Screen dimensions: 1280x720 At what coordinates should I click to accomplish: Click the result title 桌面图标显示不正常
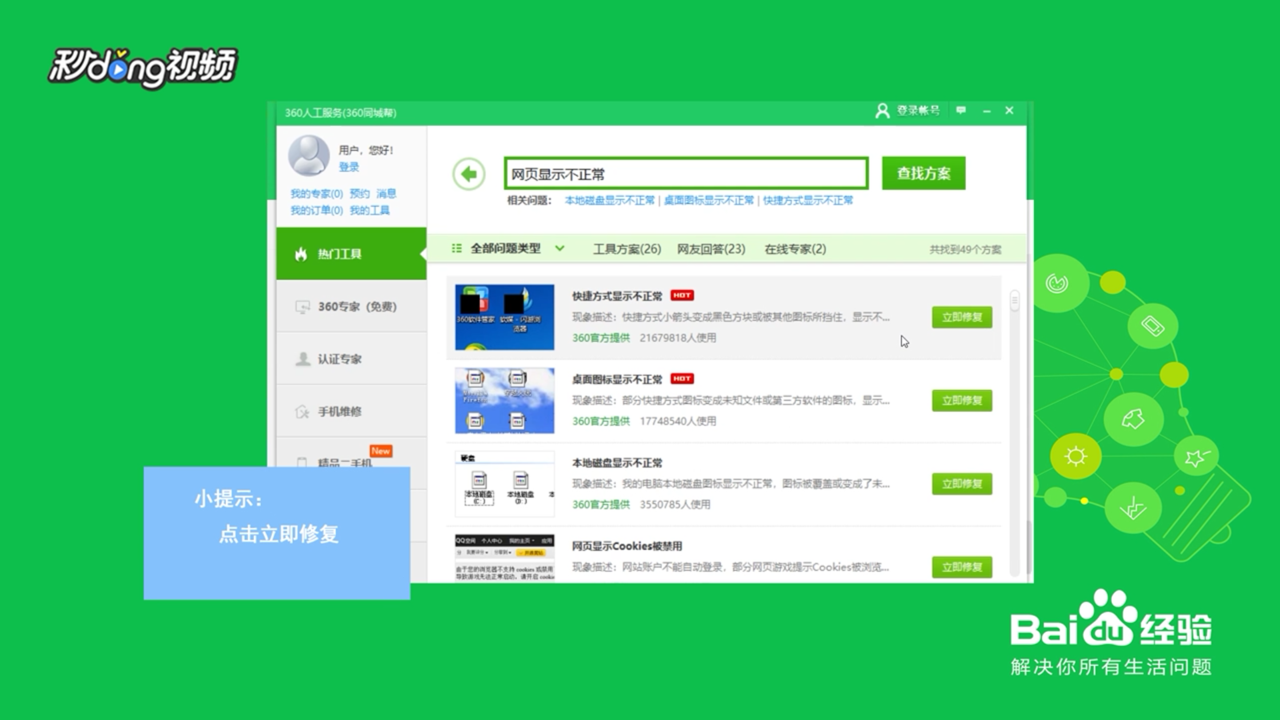[x=617, y=380]
